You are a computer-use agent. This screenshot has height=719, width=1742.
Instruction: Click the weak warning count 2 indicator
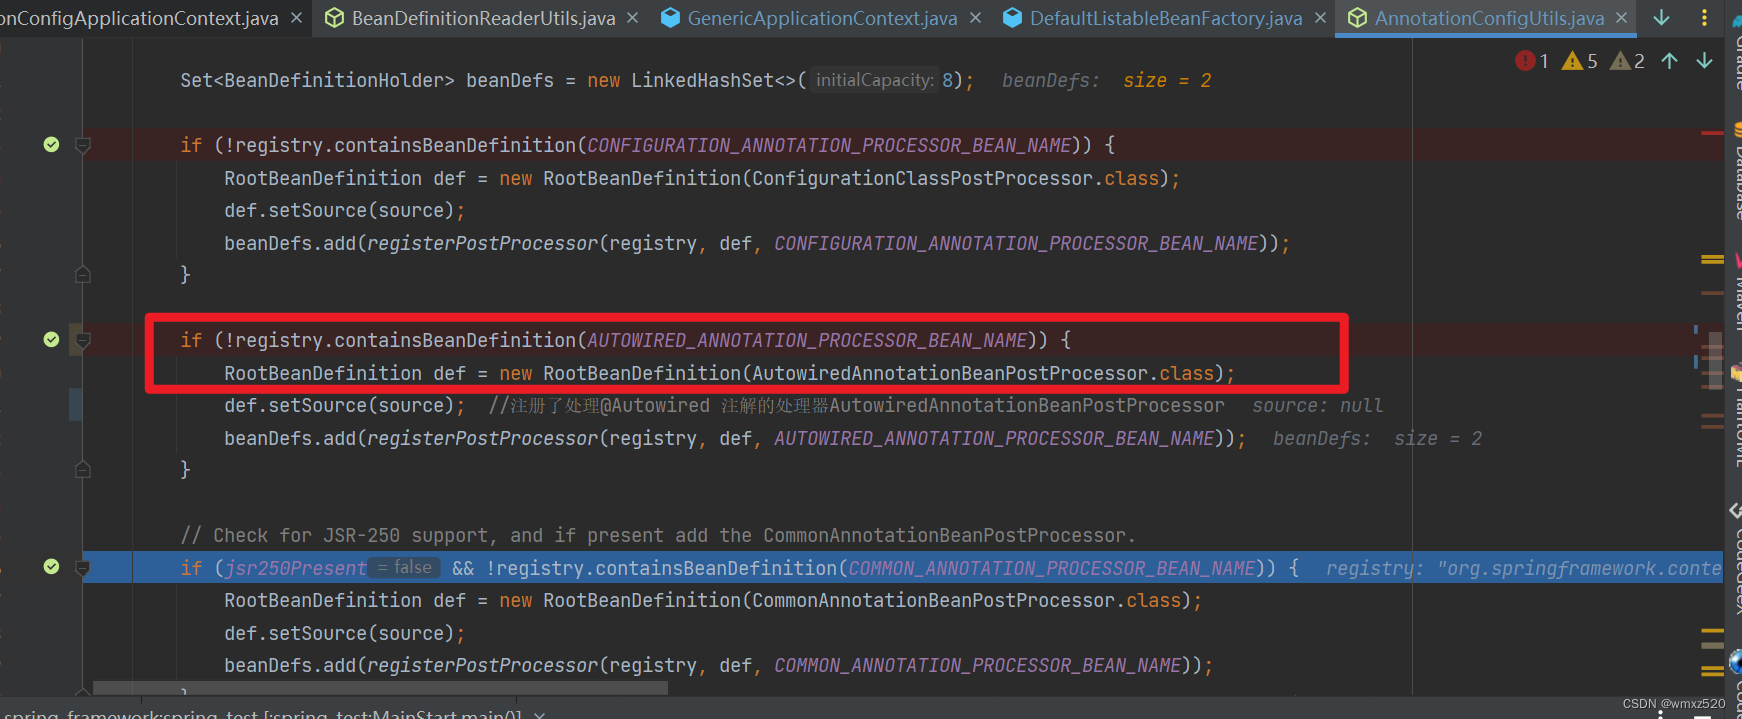pos(1627,61)
